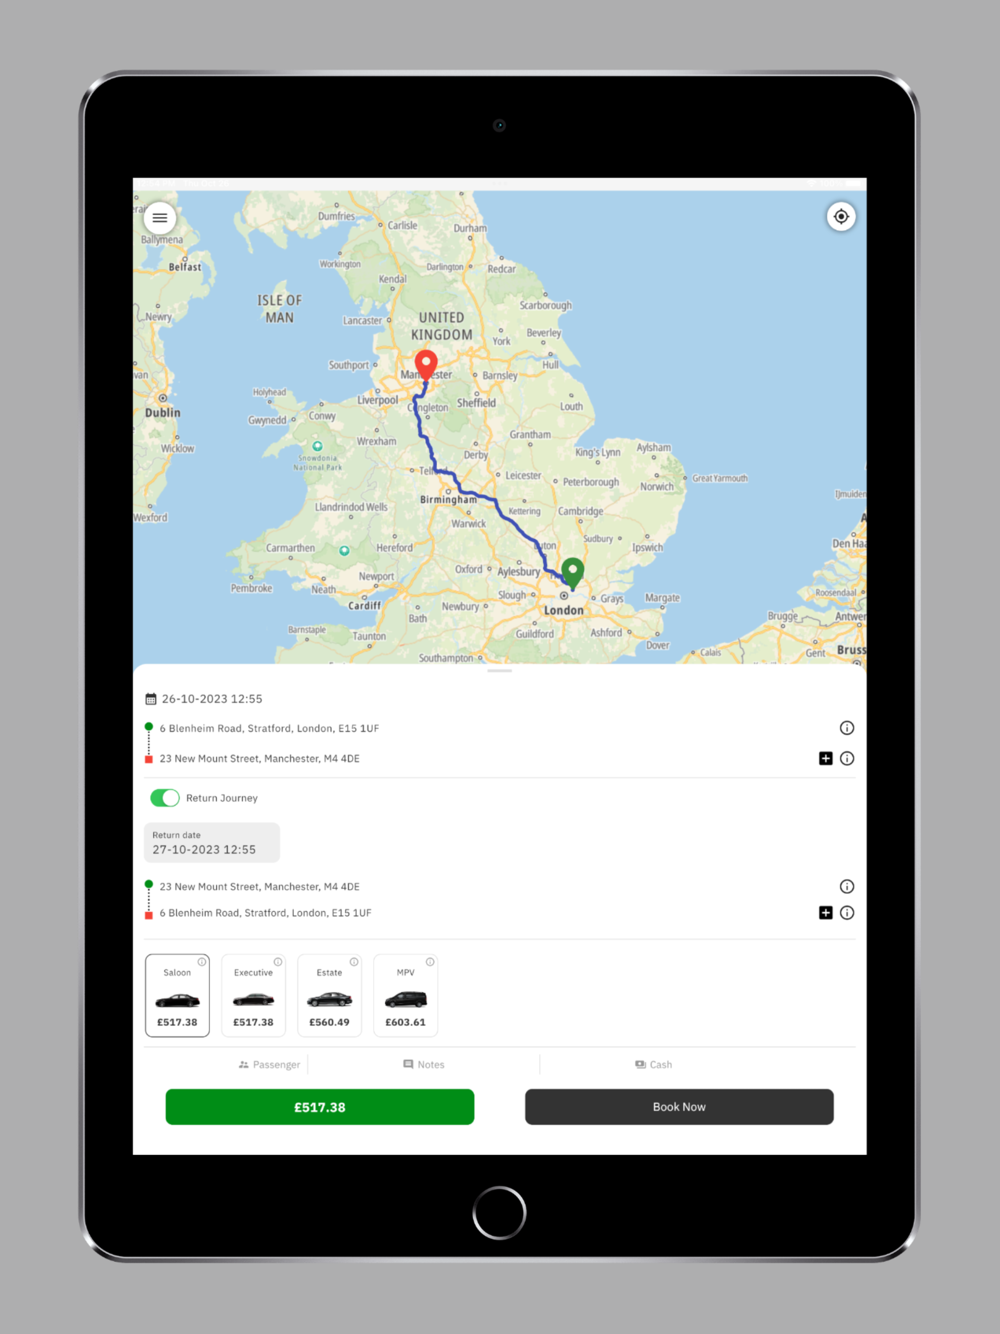Click the red Manchester destination pin
Viewport: 1000px width, 1334px height.
[x=426, y=365]
